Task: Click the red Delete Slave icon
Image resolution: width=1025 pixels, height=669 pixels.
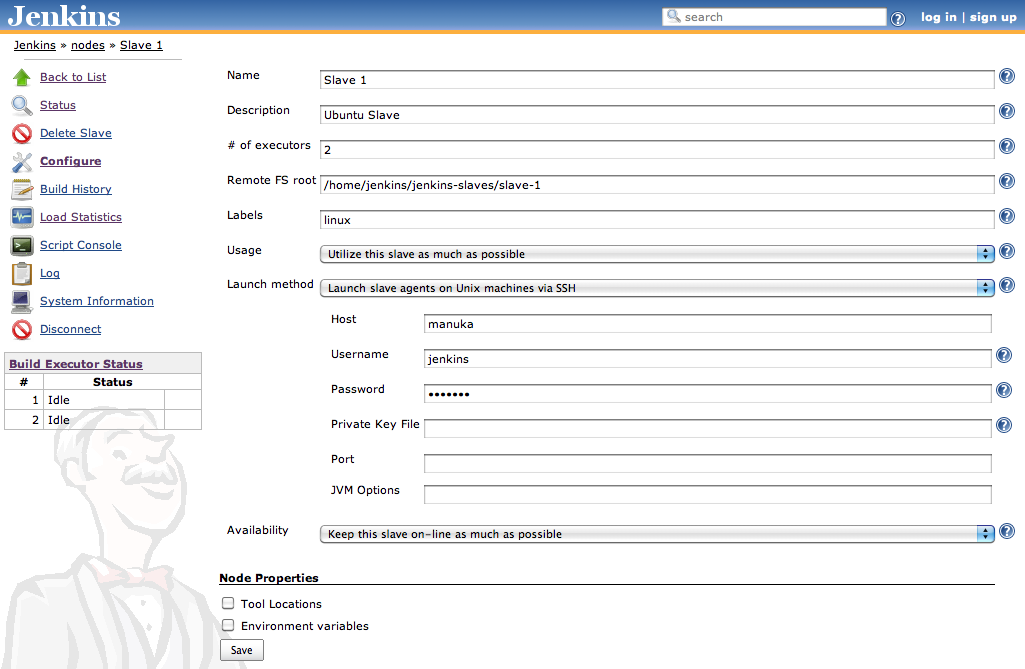Action: click(x=22, y=133)
